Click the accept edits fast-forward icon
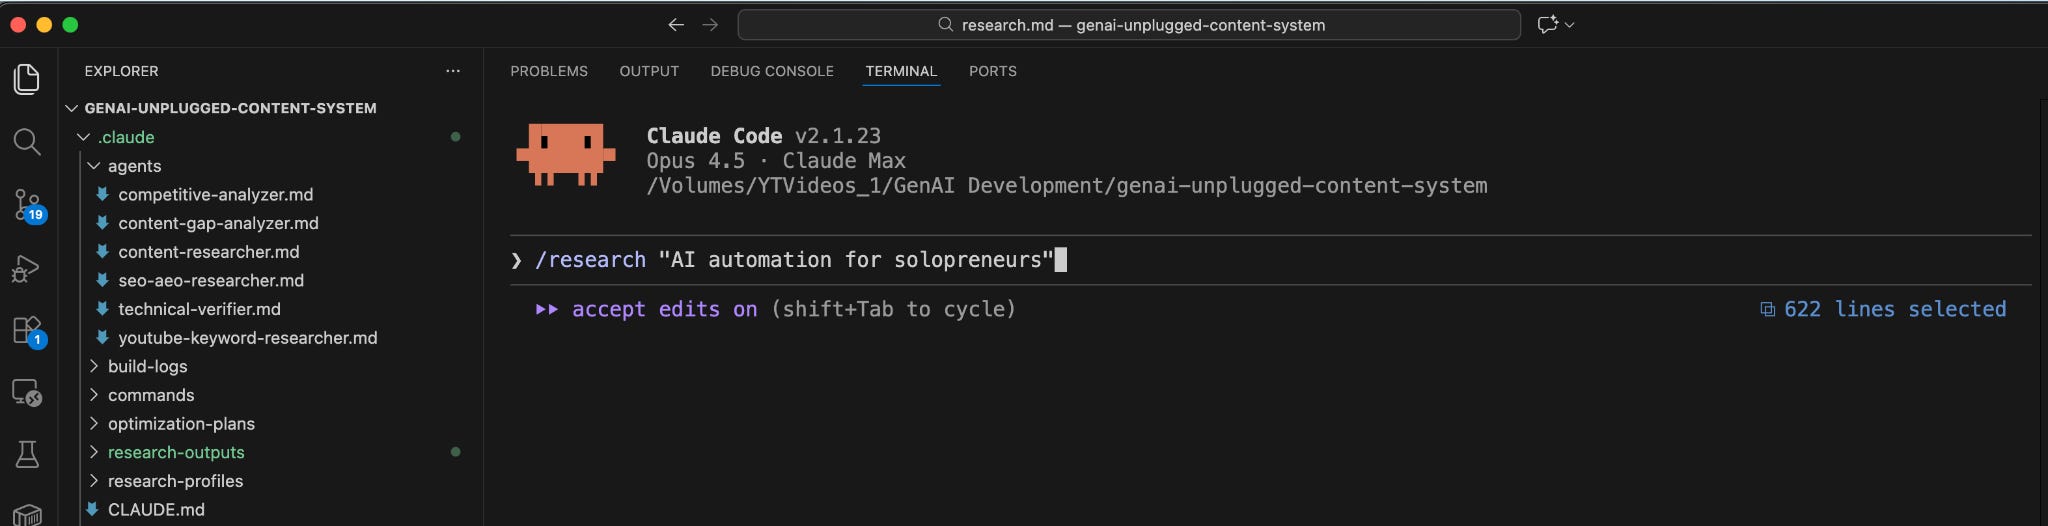2048x526 pixels. (x=546, y=310)
